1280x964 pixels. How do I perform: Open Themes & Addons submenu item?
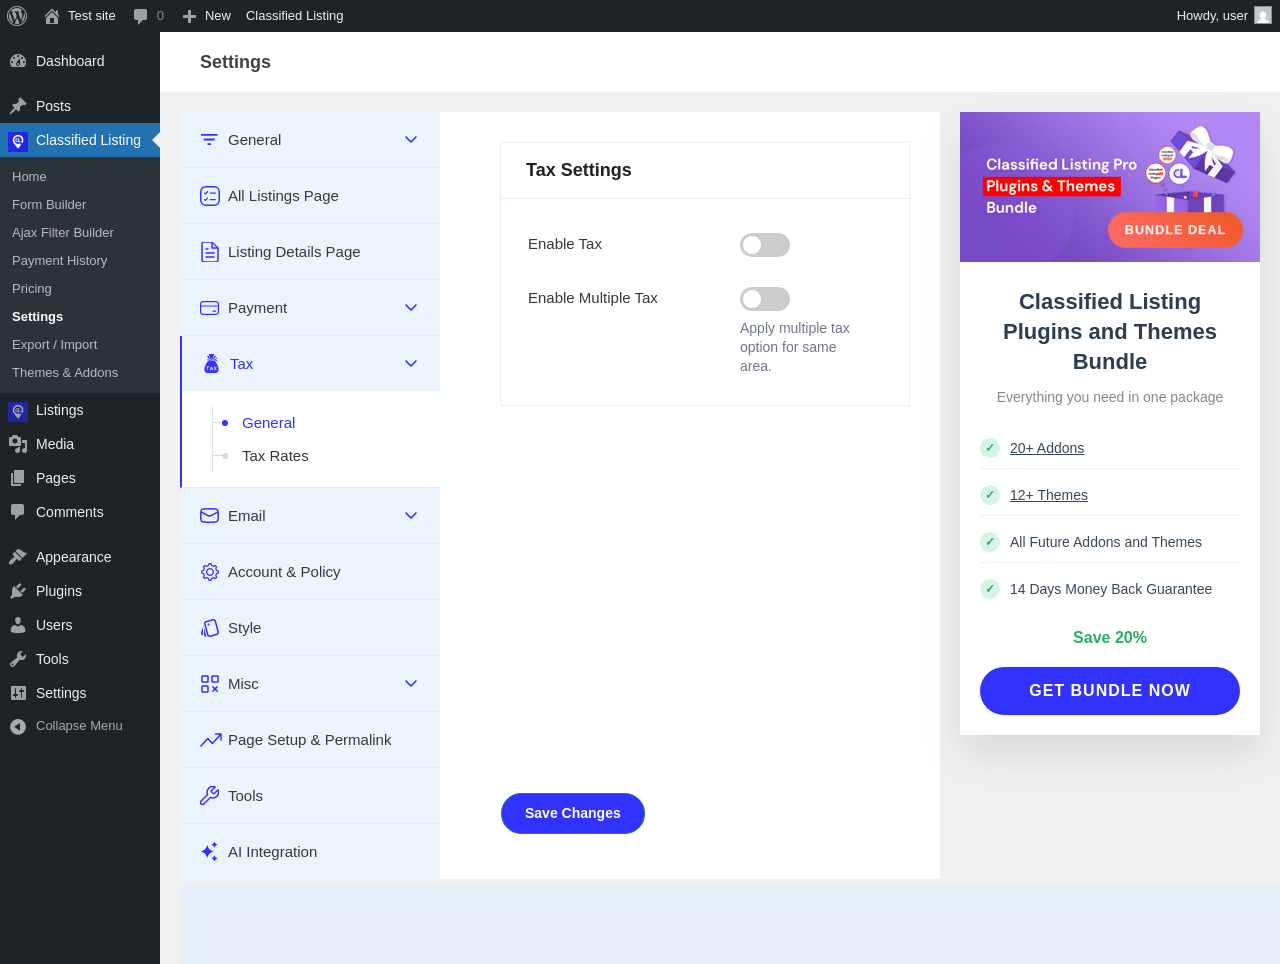click(65, 373)
